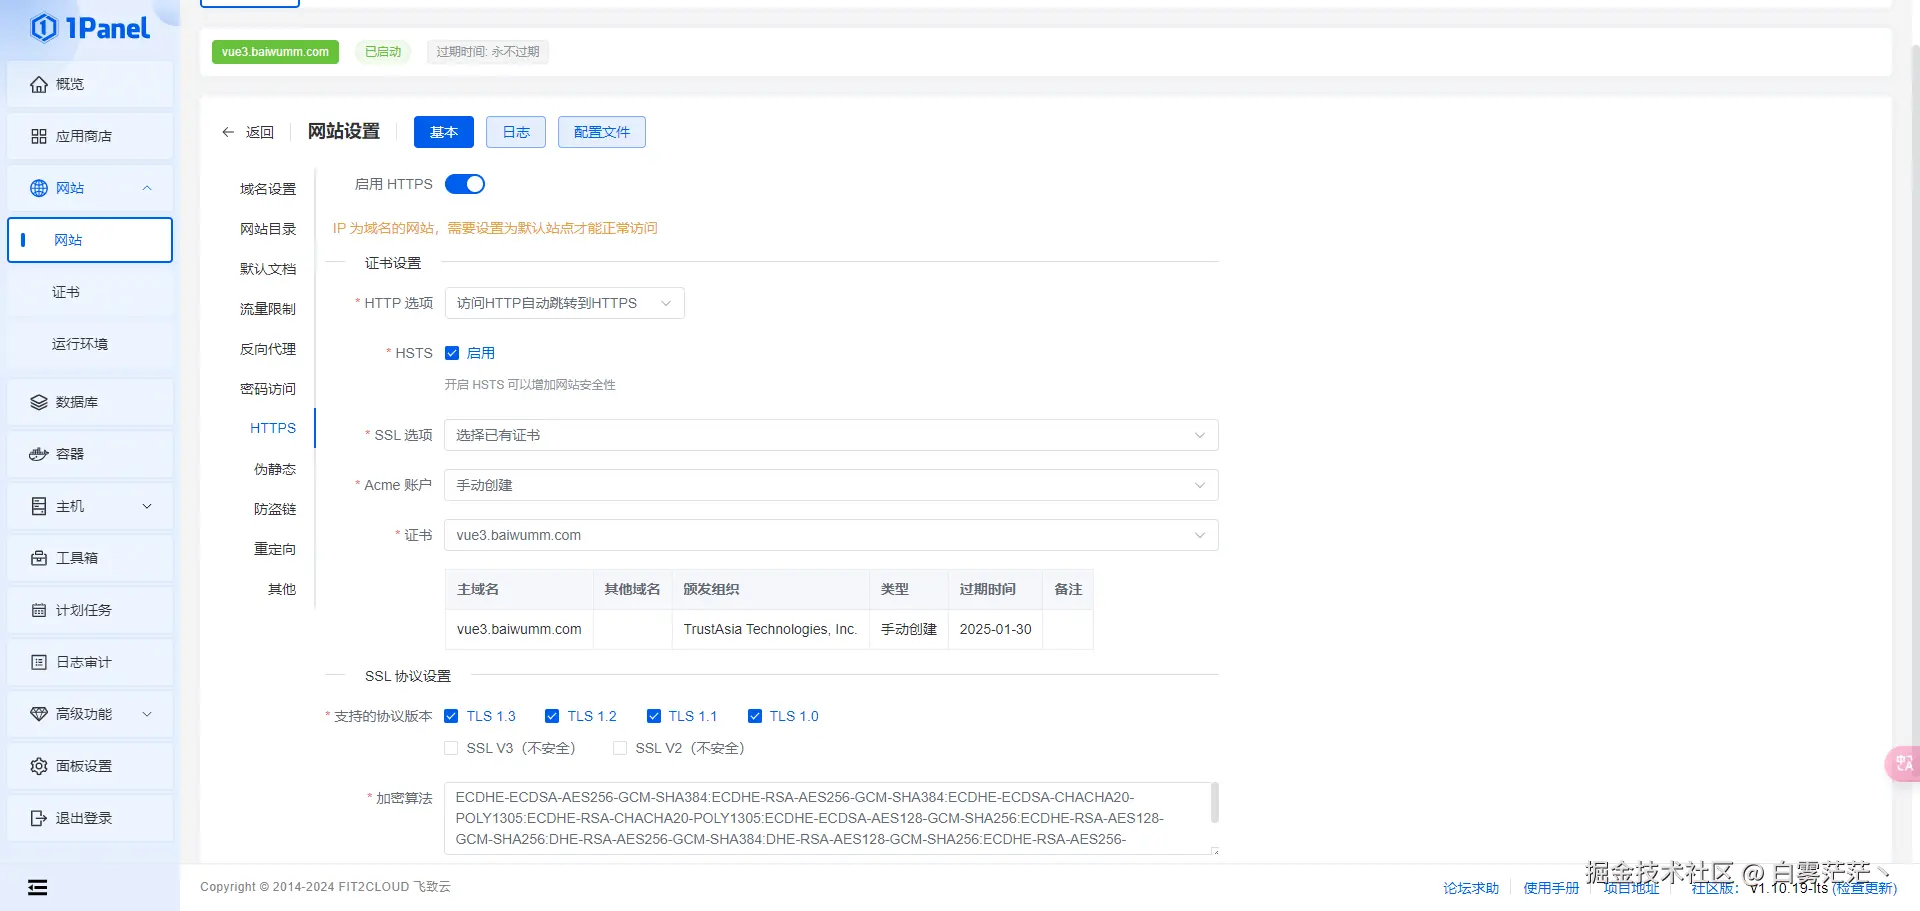Open the 其他 settings section
1920x911 pixels.
point(282,589)
